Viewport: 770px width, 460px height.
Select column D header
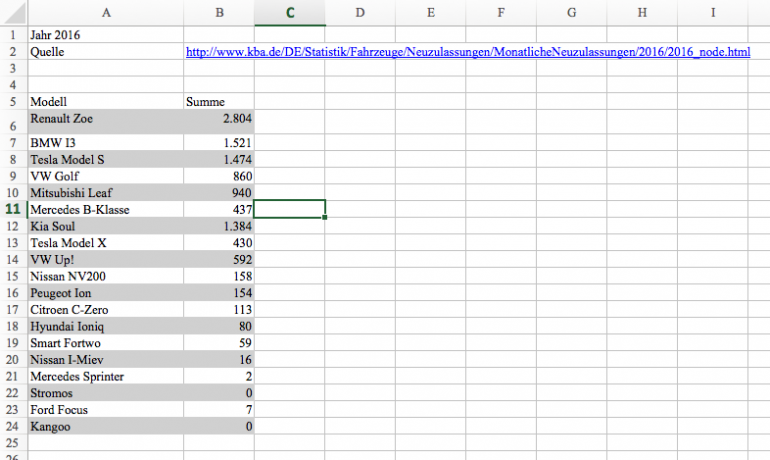[x=360, y=13]
